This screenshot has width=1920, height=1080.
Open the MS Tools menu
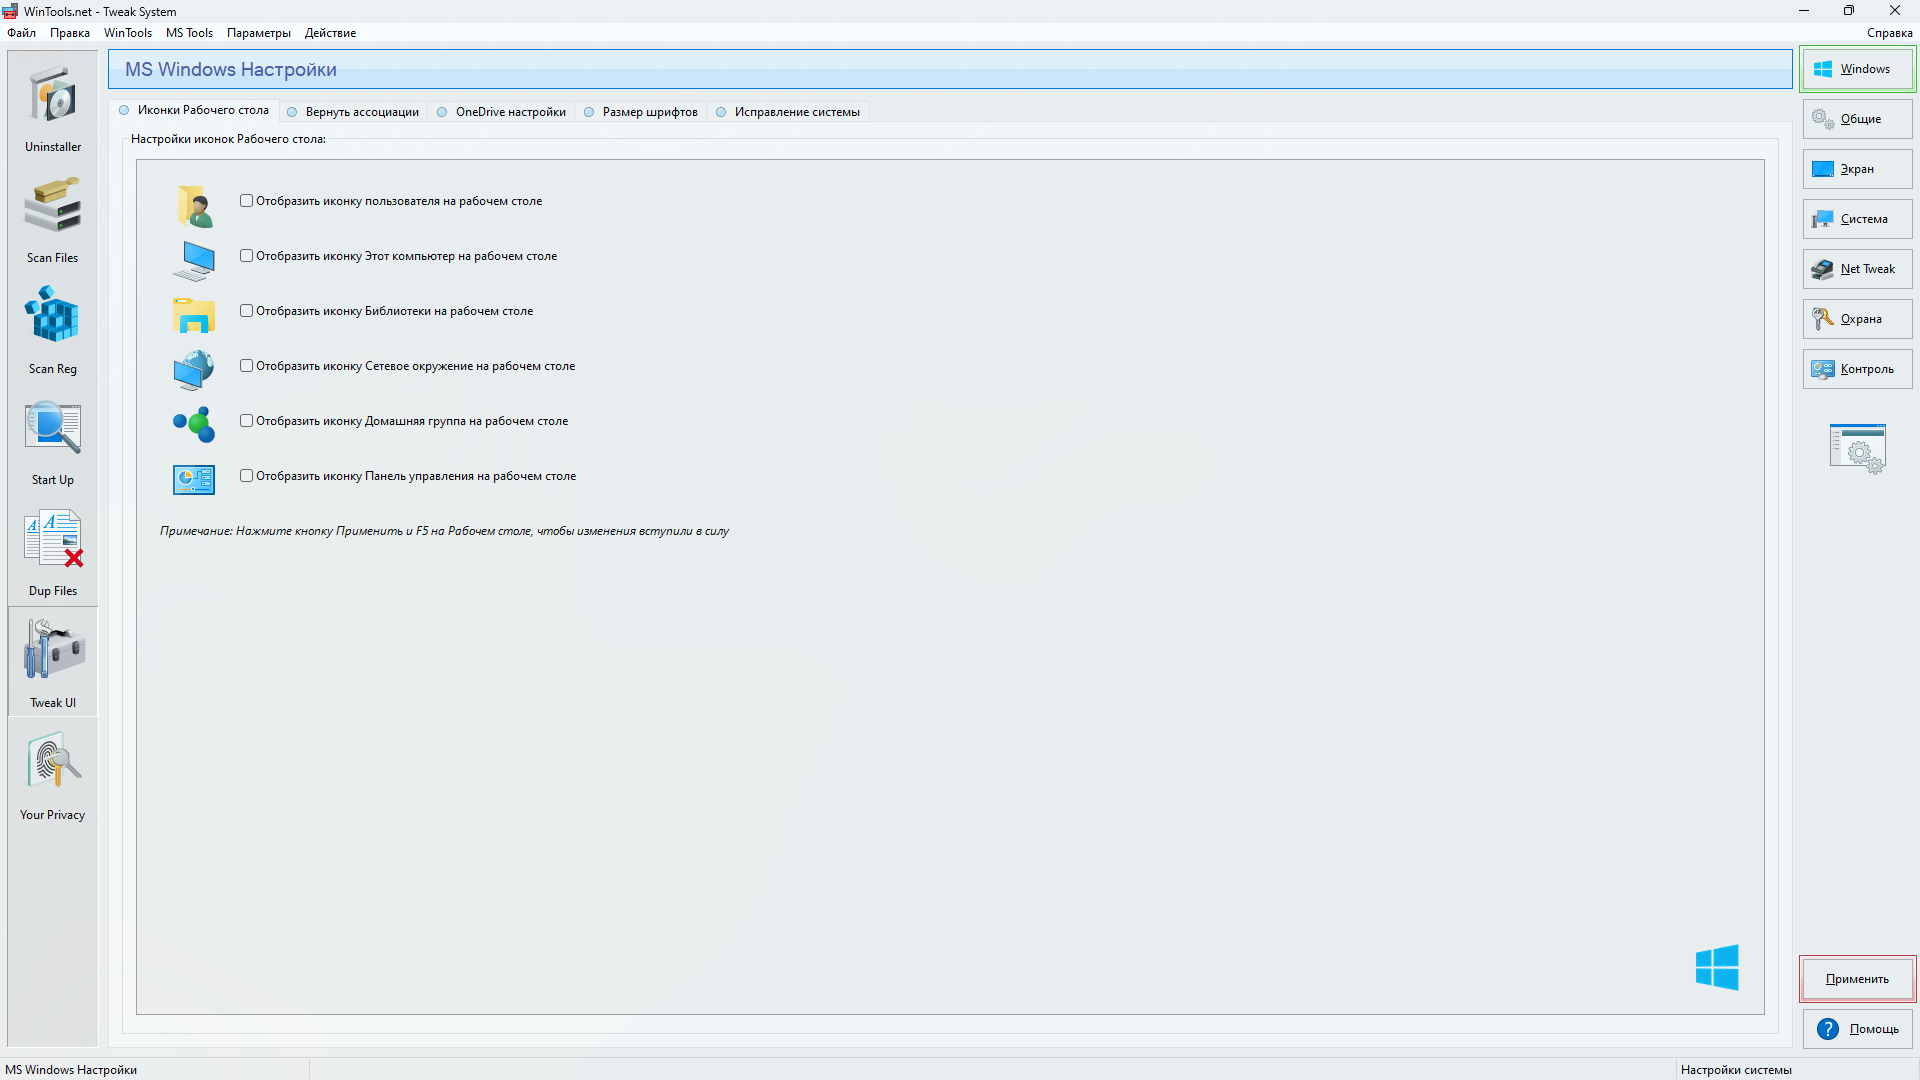click(189, 33)
